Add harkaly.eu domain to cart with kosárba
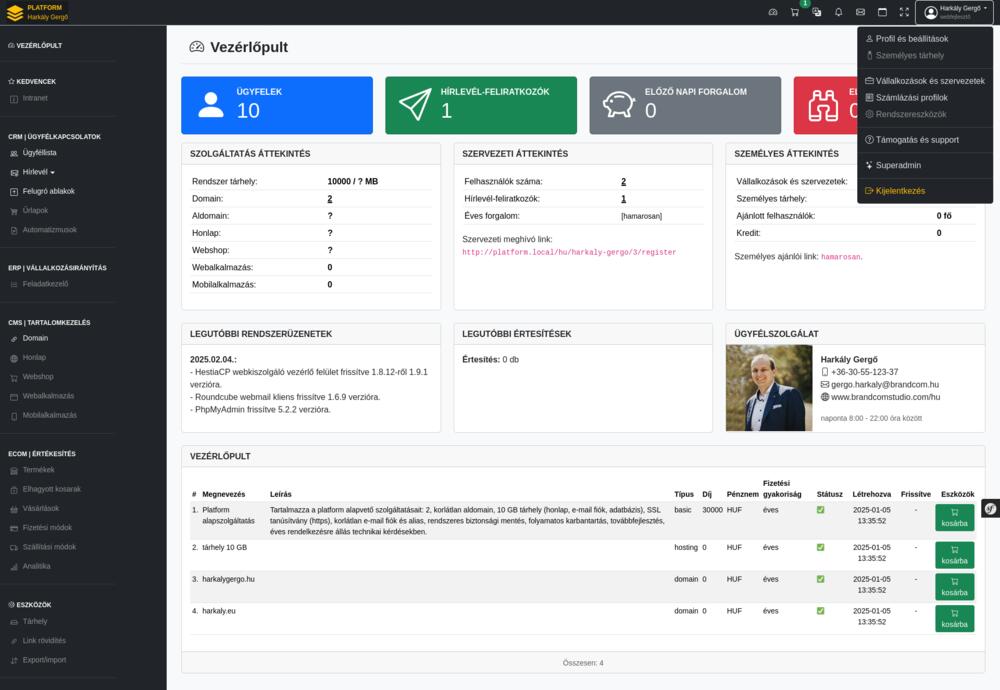The width and height of the screenshot is (1000, 690). pos(954,619)
